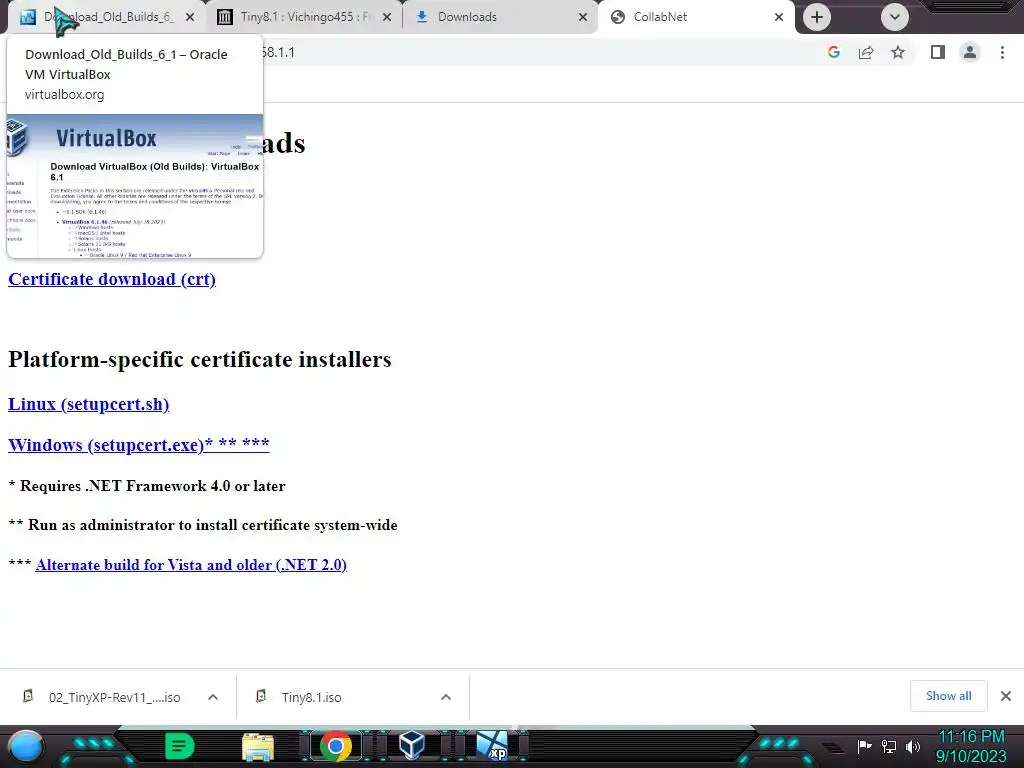Click the VirtualBox tab preview thumbnail
1024x768 pixels.
135,186
